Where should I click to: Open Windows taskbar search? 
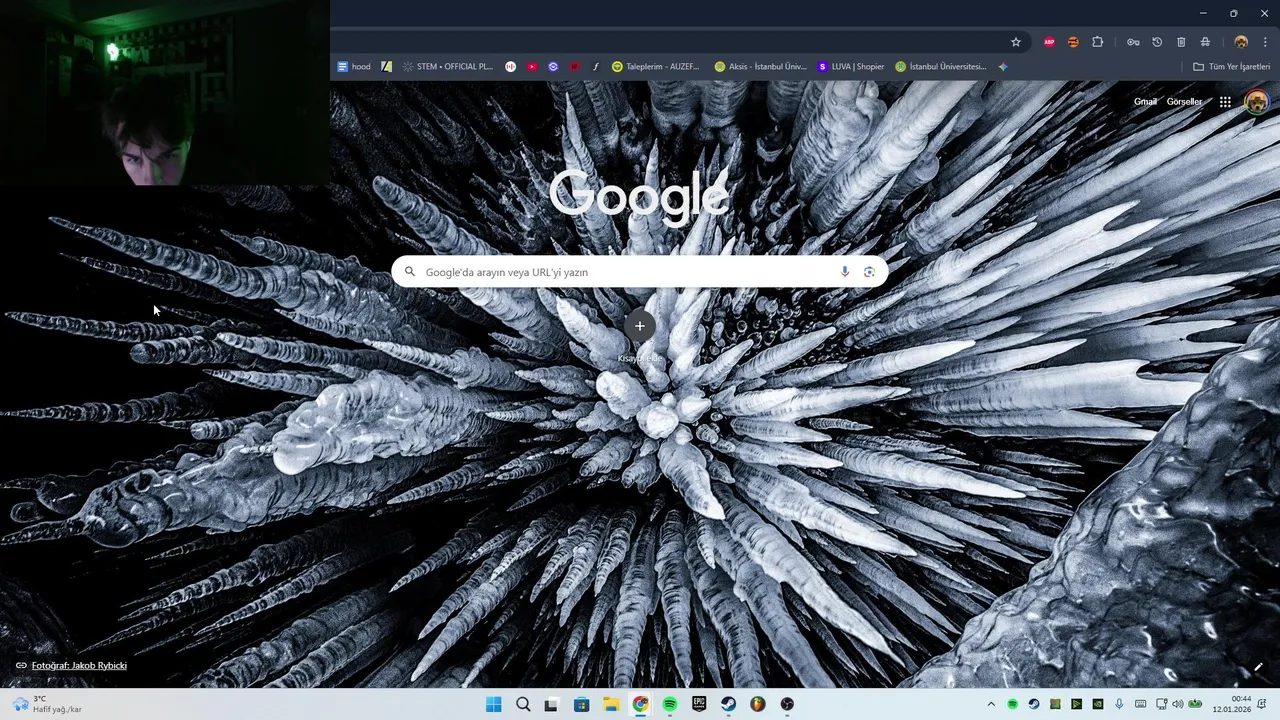pos(523,704)
